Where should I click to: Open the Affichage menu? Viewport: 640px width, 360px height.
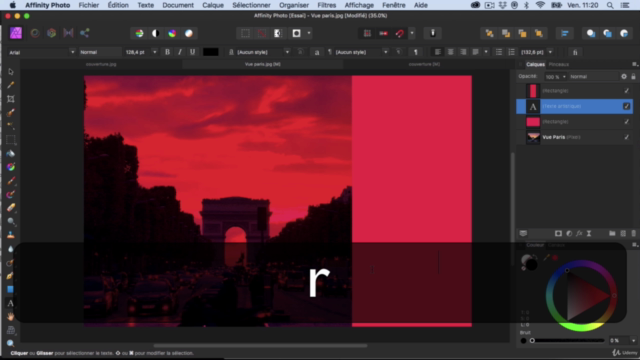point(359,5)
